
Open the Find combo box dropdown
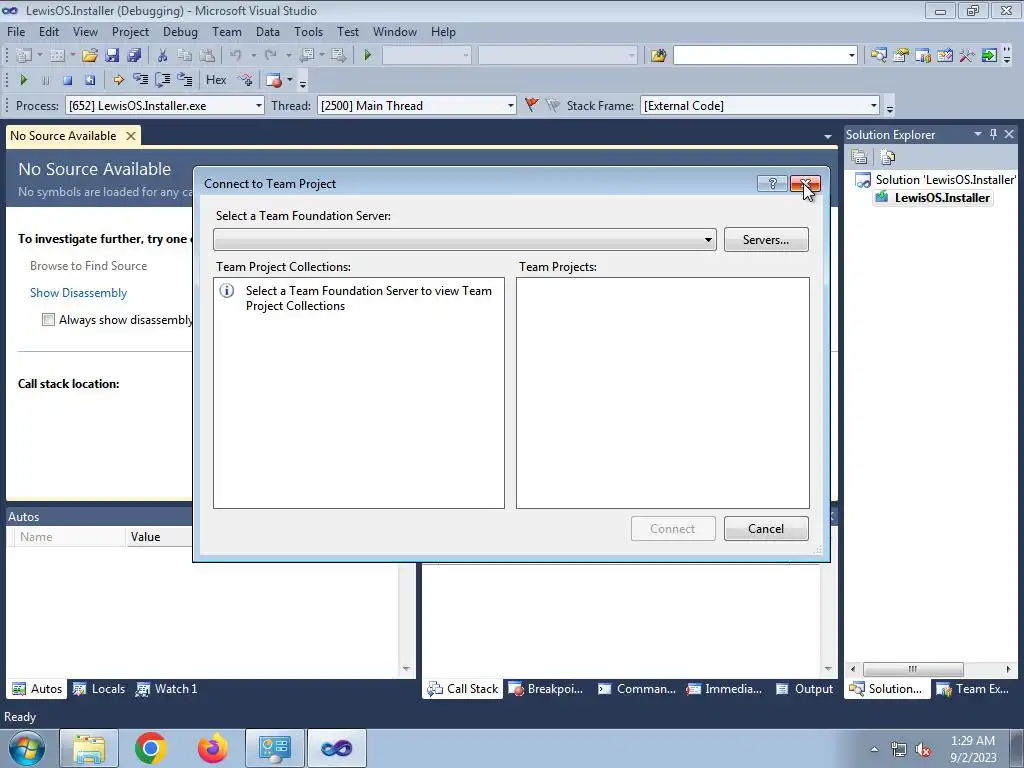click(x=852, y=56)
